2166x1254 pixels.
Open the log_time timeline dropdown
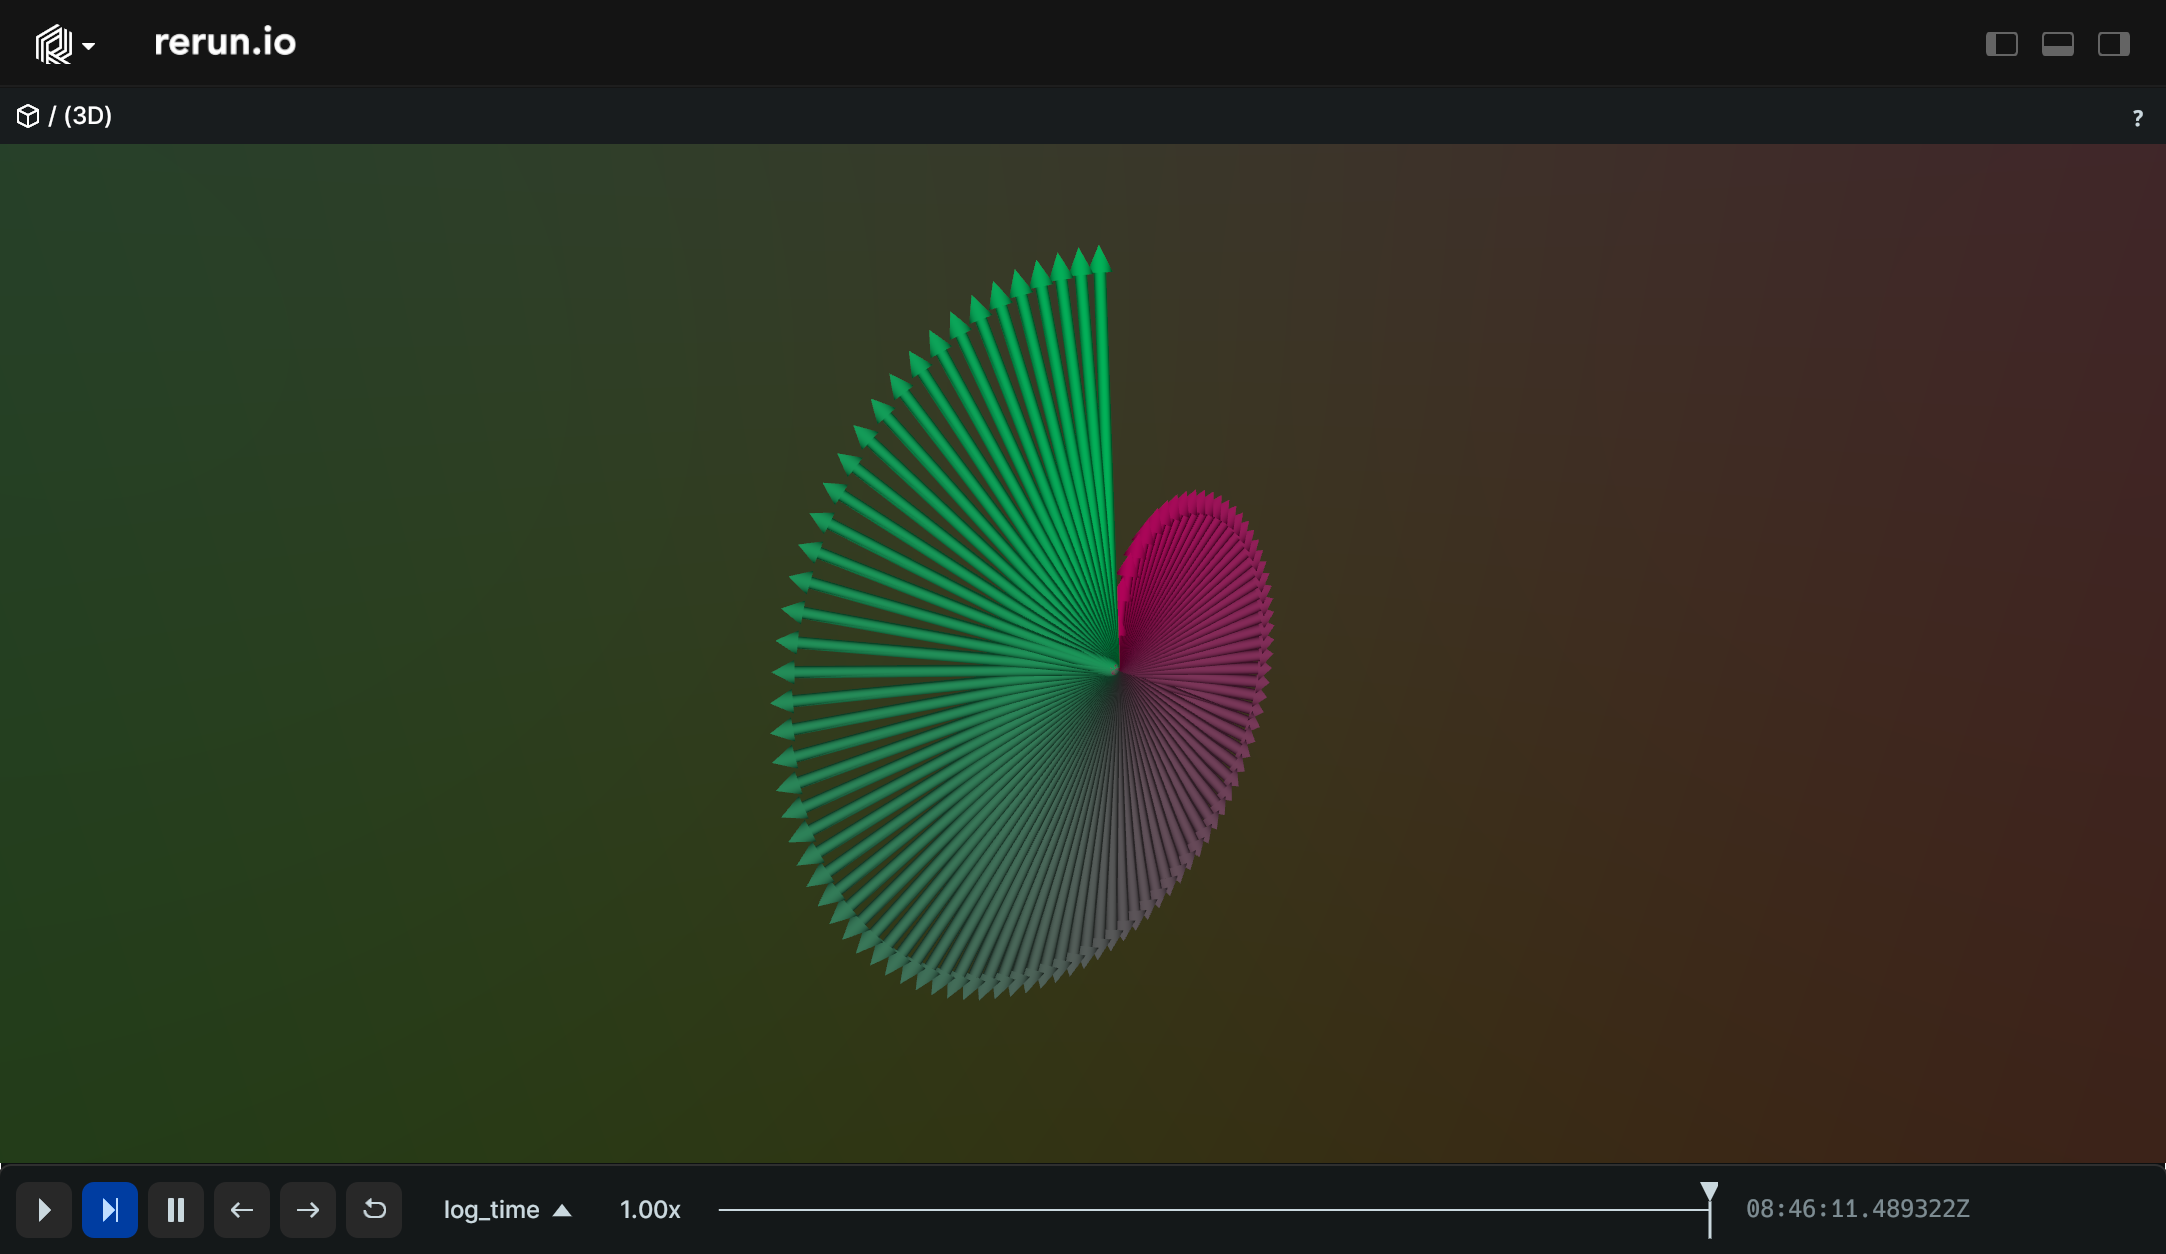tap(507, 1210)
